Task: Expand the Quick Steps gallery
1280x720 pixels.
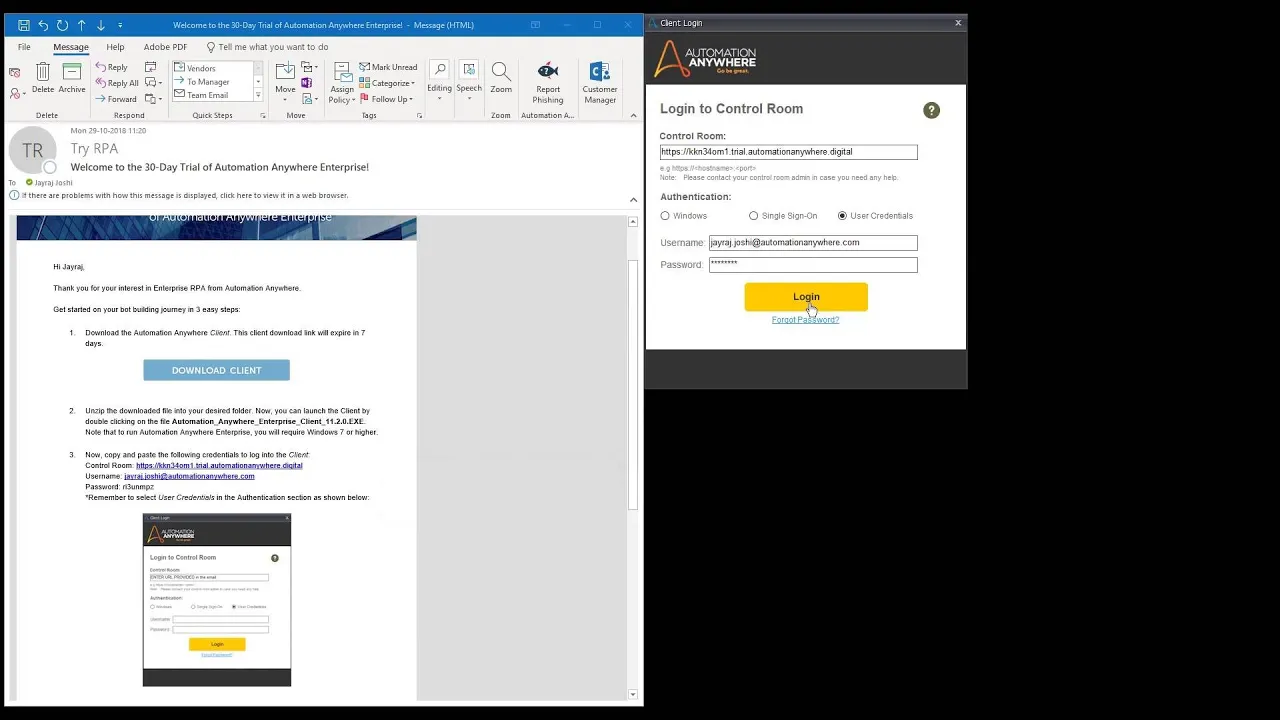Action: click(x=258, y=95)
